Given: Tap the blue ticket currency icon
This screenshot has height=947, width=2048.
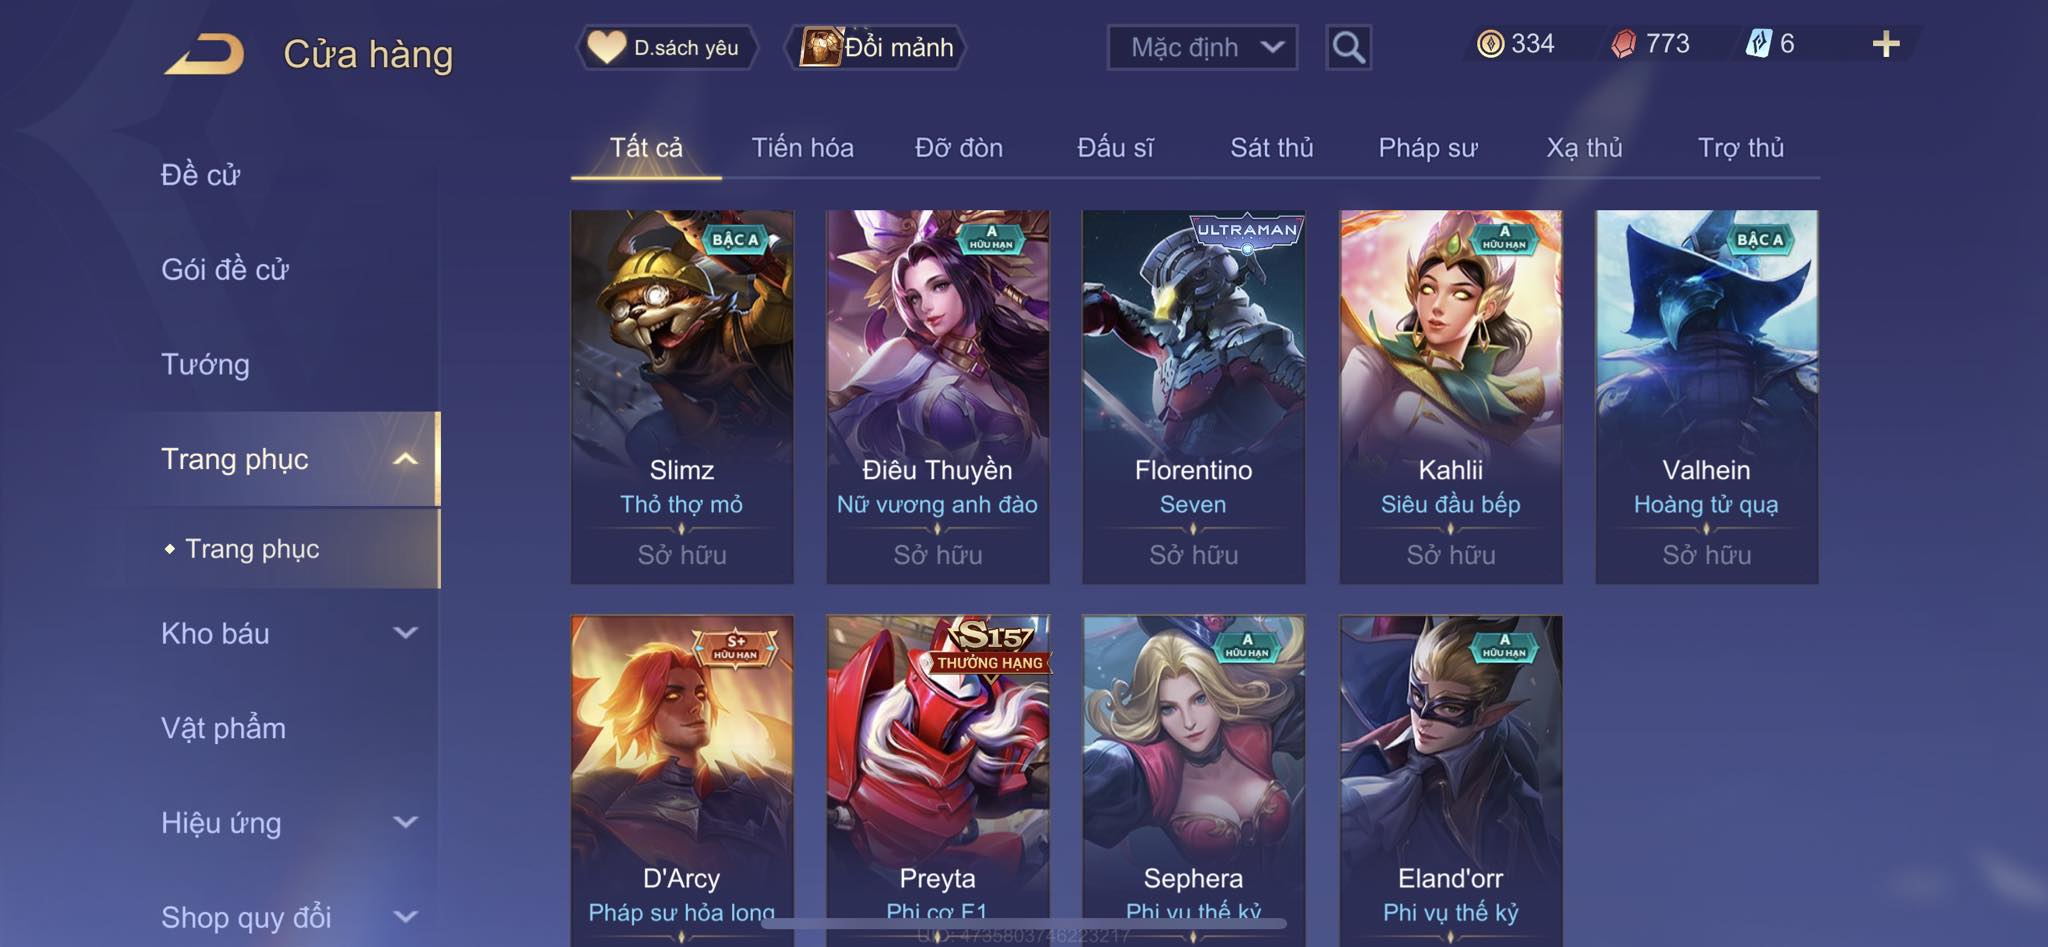Looking at the screenshot, I should (x=1758, y=44).
